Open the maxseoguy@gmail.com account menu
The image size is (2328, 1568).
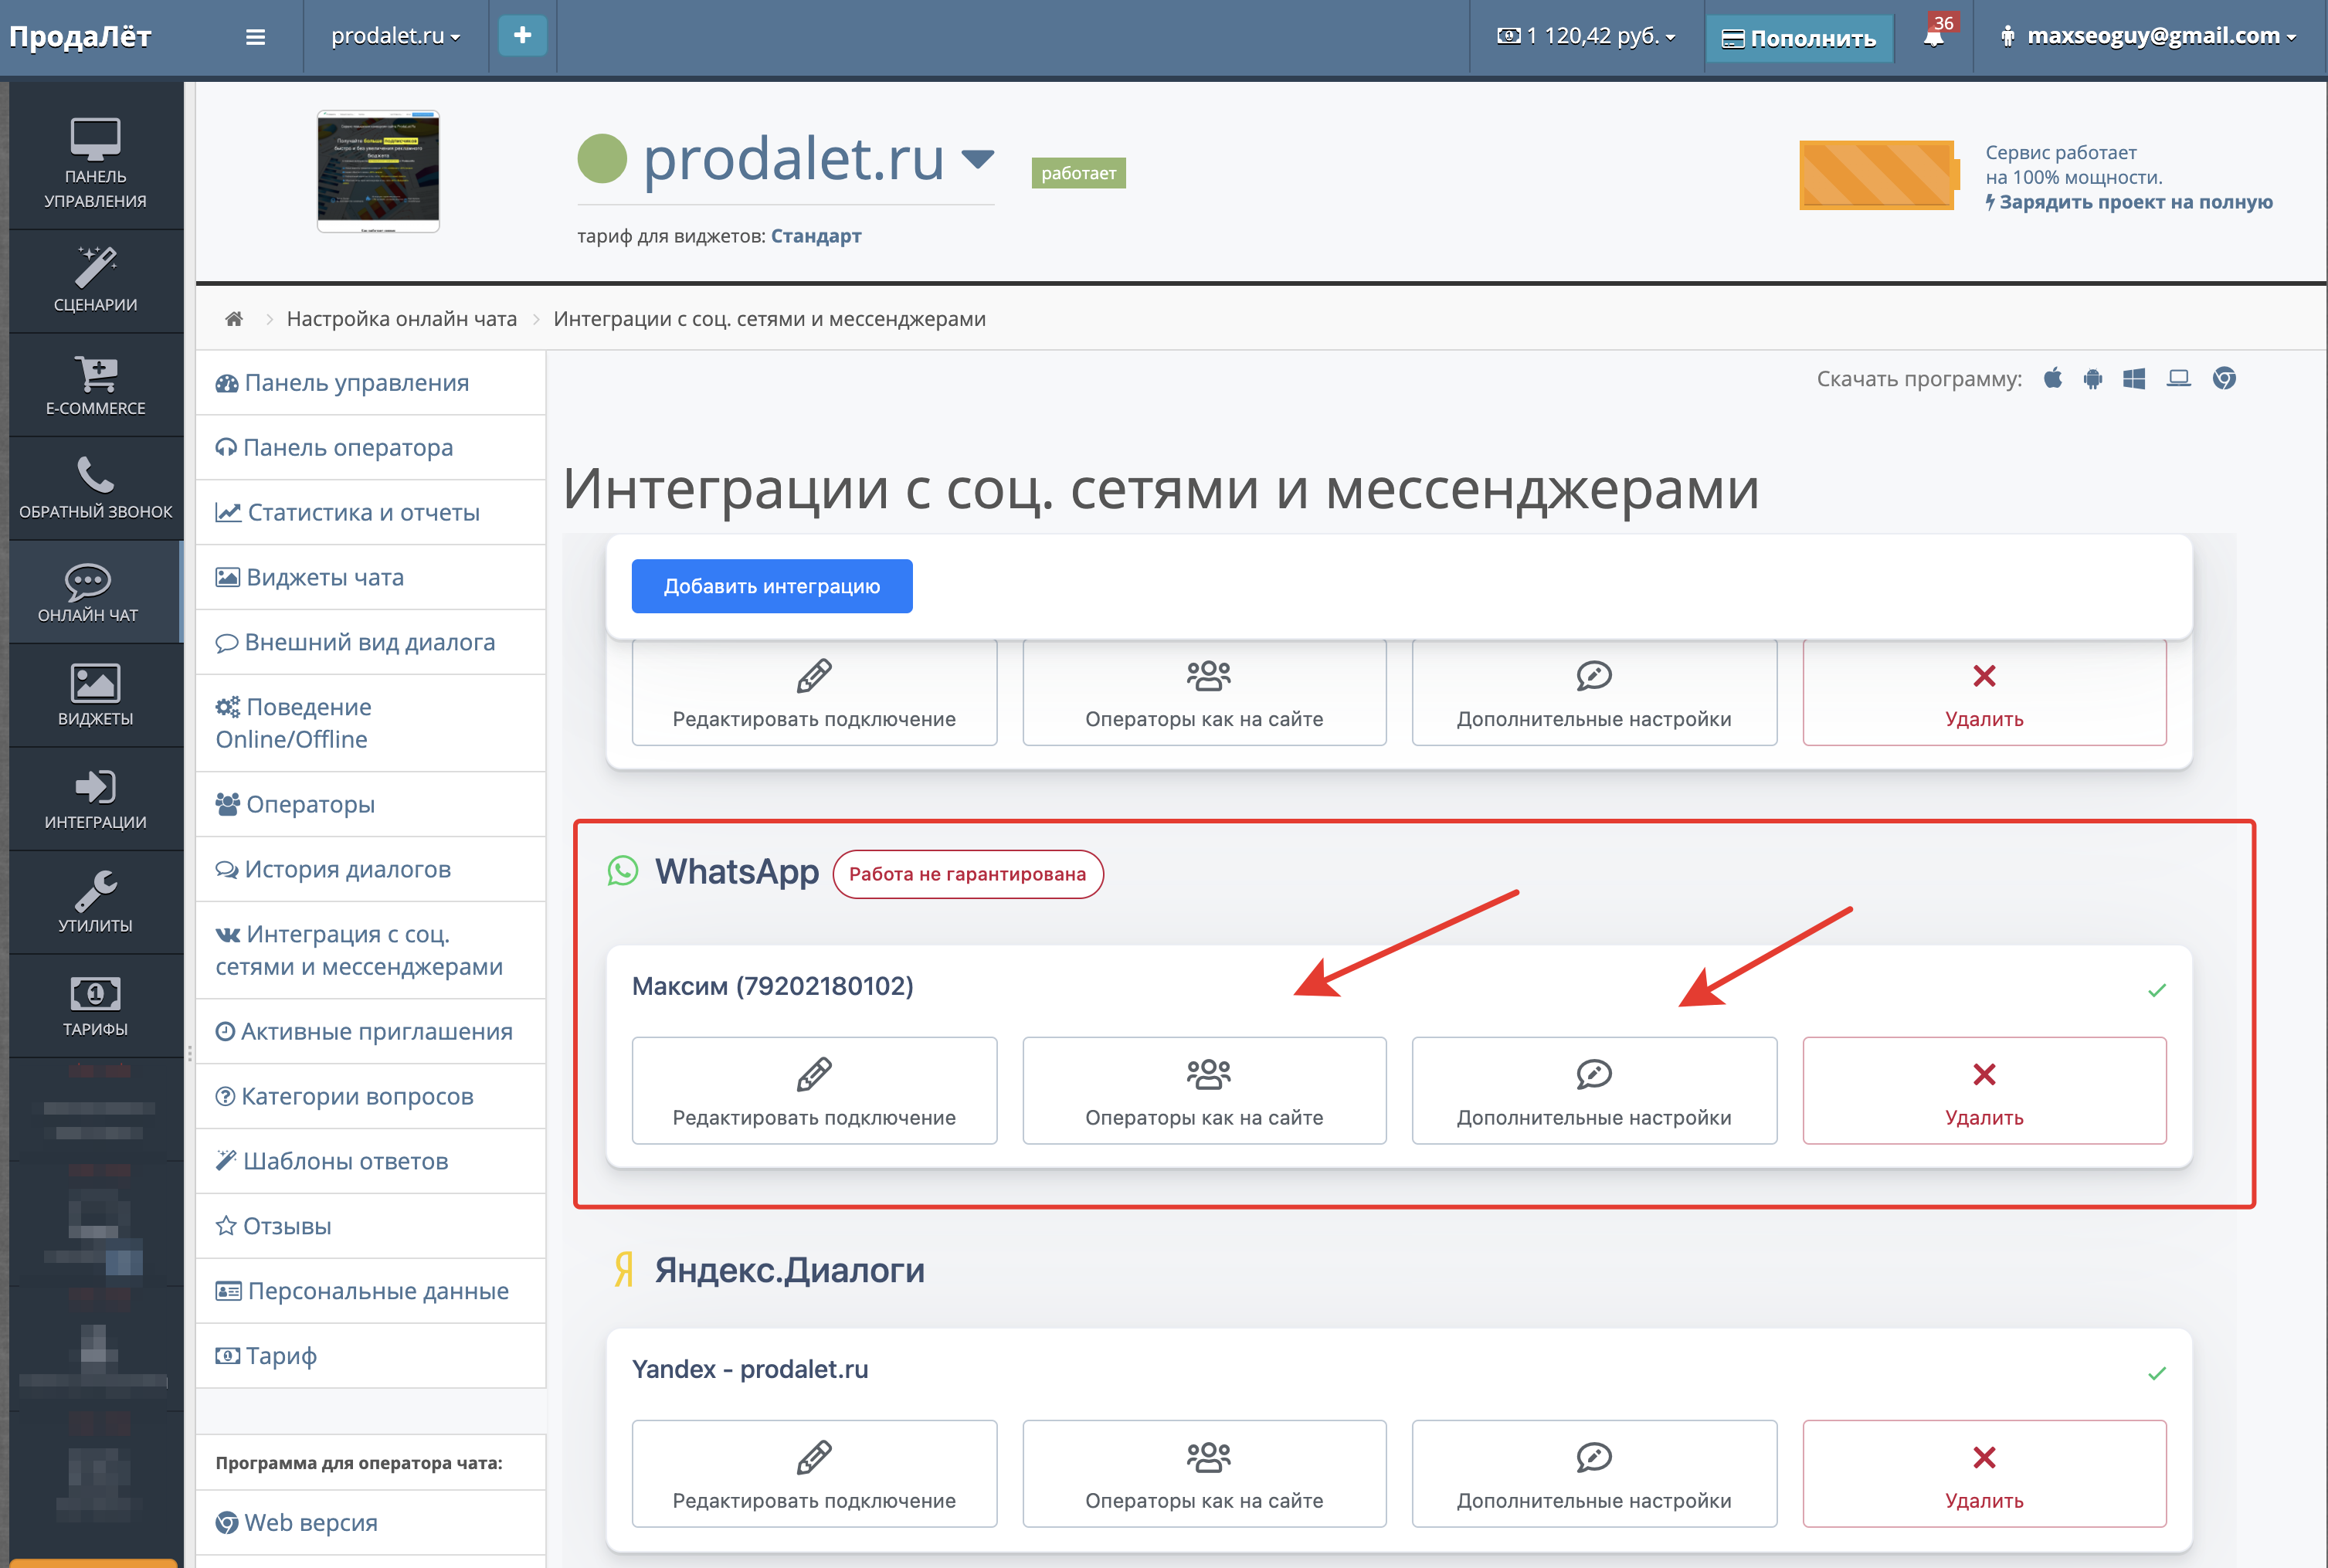pos(2147,36)
